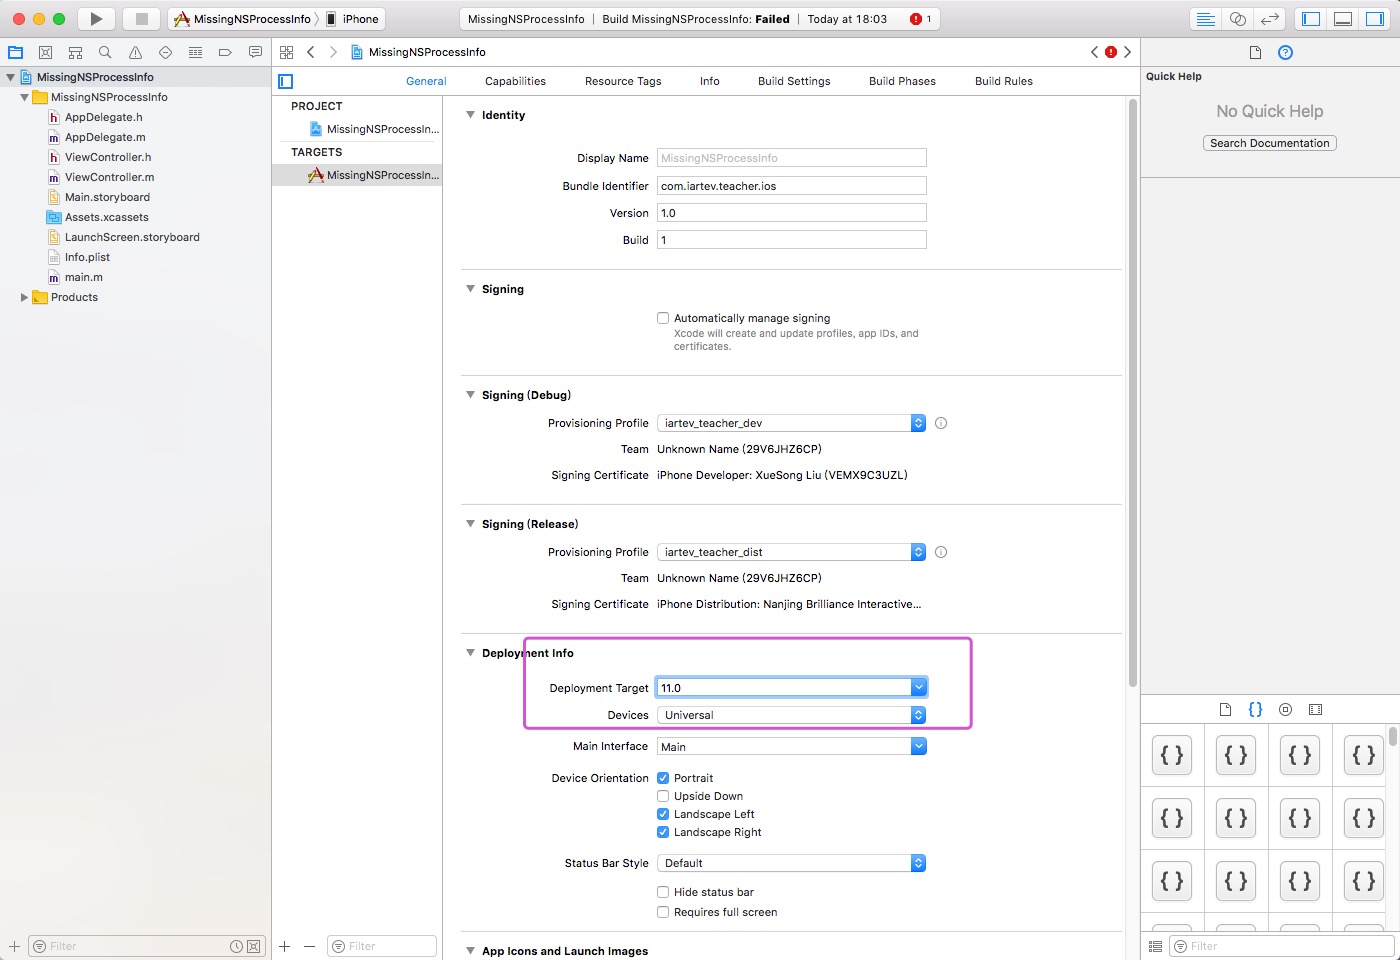The height and width of the screenshot is (960, 1400).
Task: Open the Issue navigator
Action: click(x=135, y=51)
